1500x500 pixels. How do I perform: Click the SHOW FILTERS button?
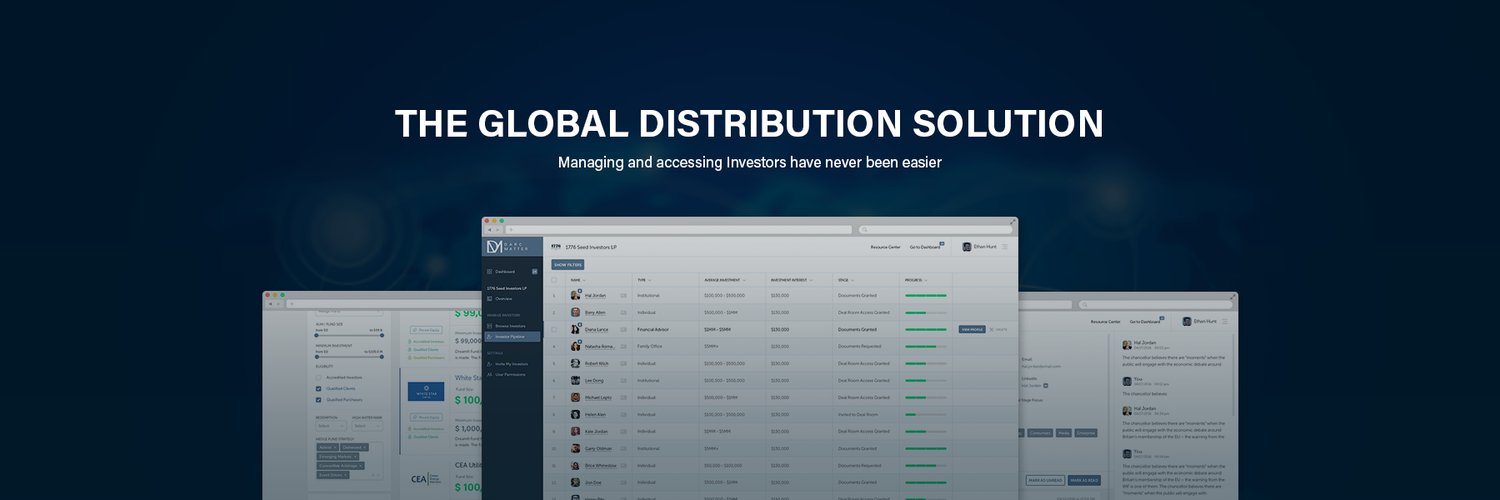pyautogui.click(x=568, y=265)
